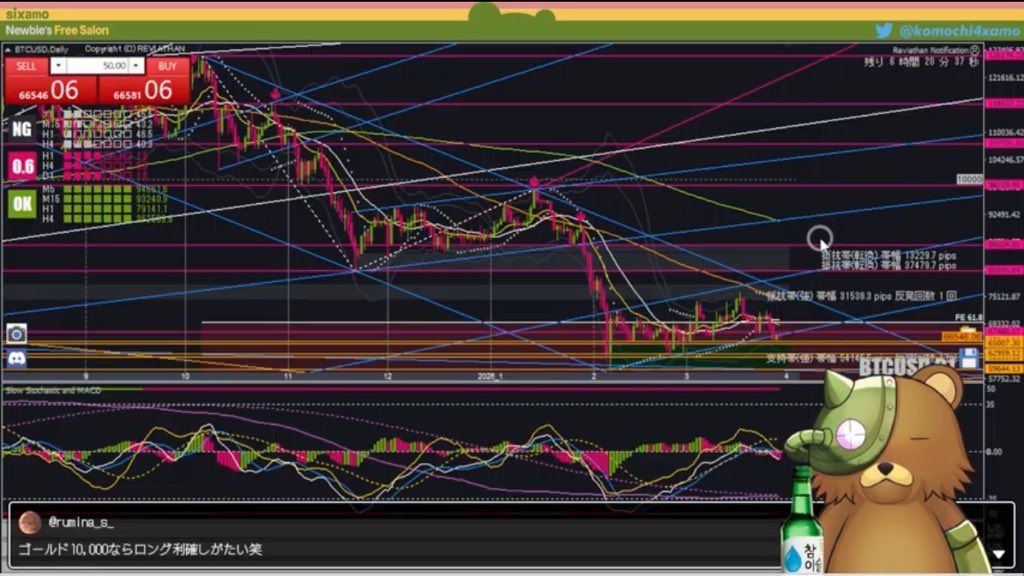This screenshot has height=576, width=1024.
Task: Click the camera screenshot icon
Action: point(16,334)
